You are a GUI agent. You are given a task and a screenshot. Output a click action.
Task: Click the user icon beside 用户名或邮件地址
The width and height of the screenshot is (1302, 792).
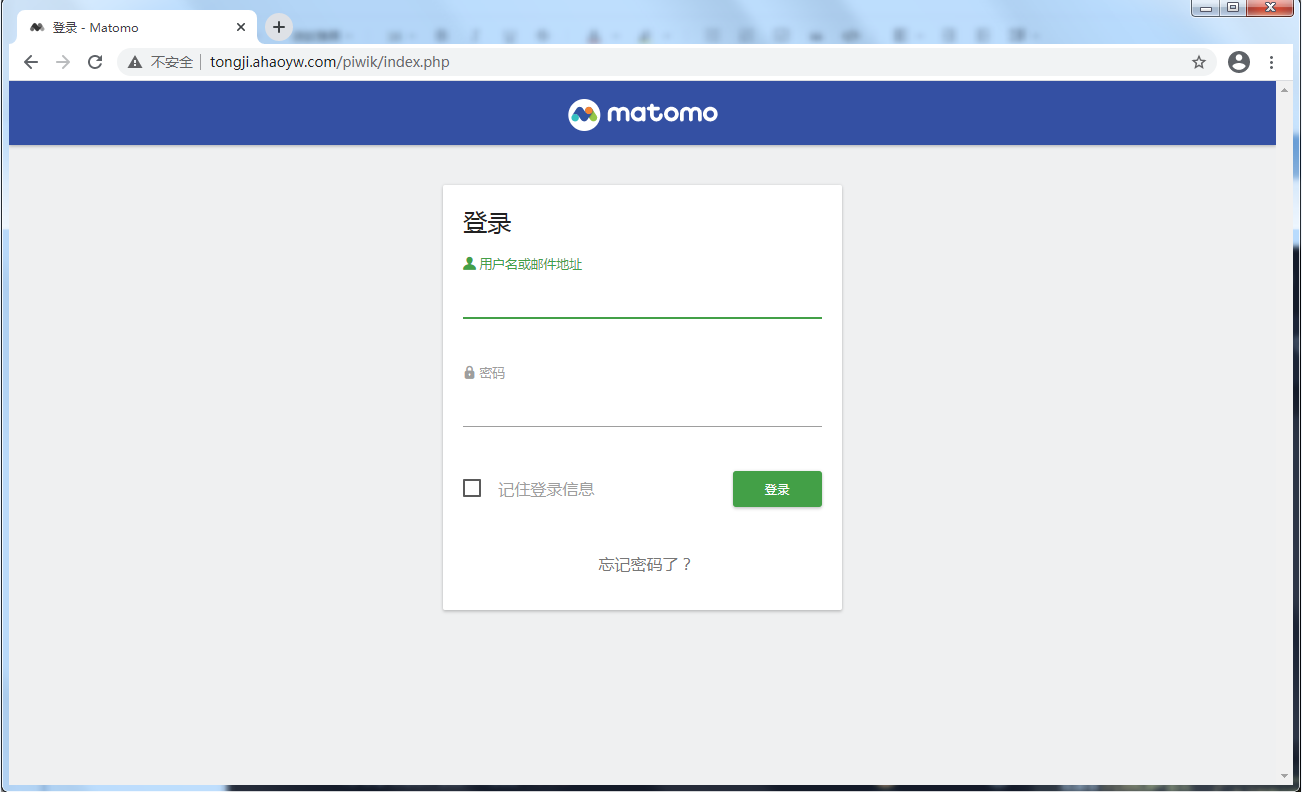coord(469,264)
